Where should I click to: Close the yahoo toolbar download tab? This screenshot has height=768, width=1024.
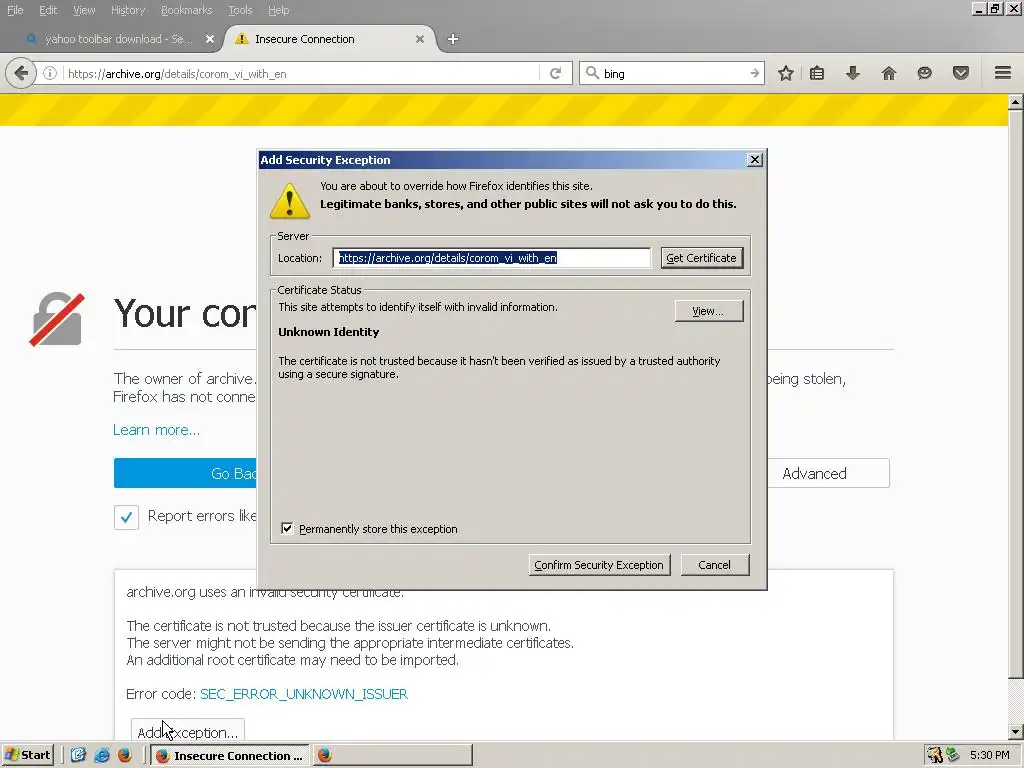click(210, 39)
